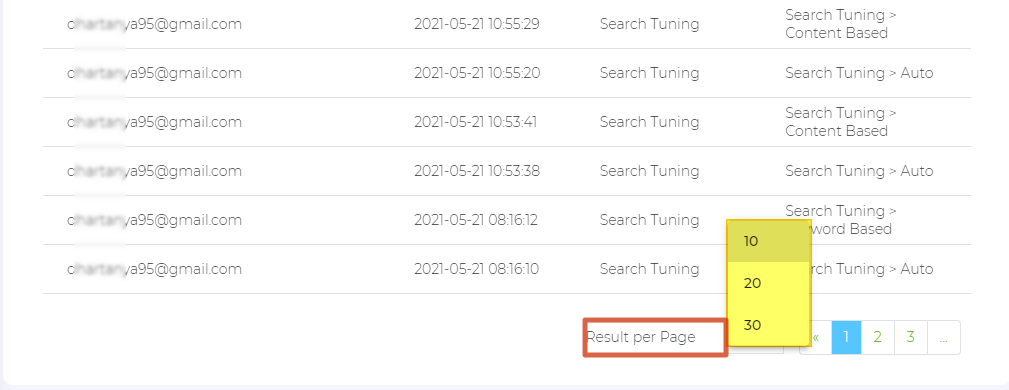Select the 2021-05-21 10:55:29 timestamp cell
Viewport: 1009px width, 390px height.
point(477,24)
